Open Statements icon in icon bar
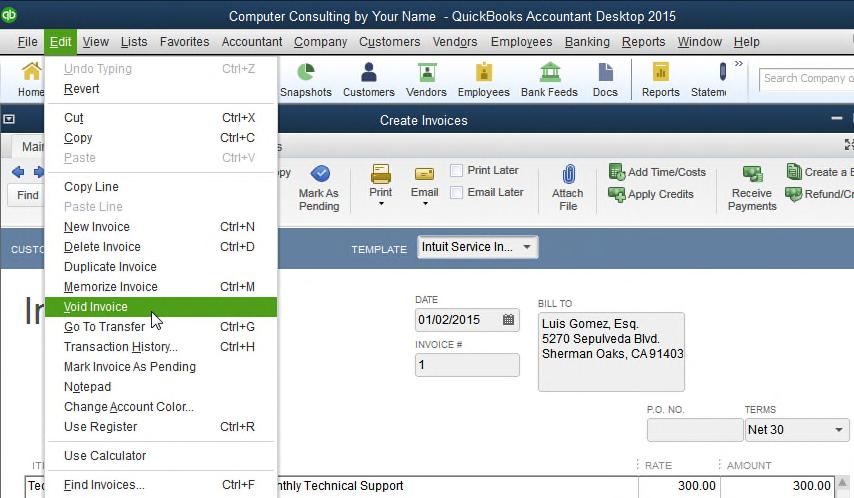This screenshot has width=854, height=498. click(x=709, y=80)
